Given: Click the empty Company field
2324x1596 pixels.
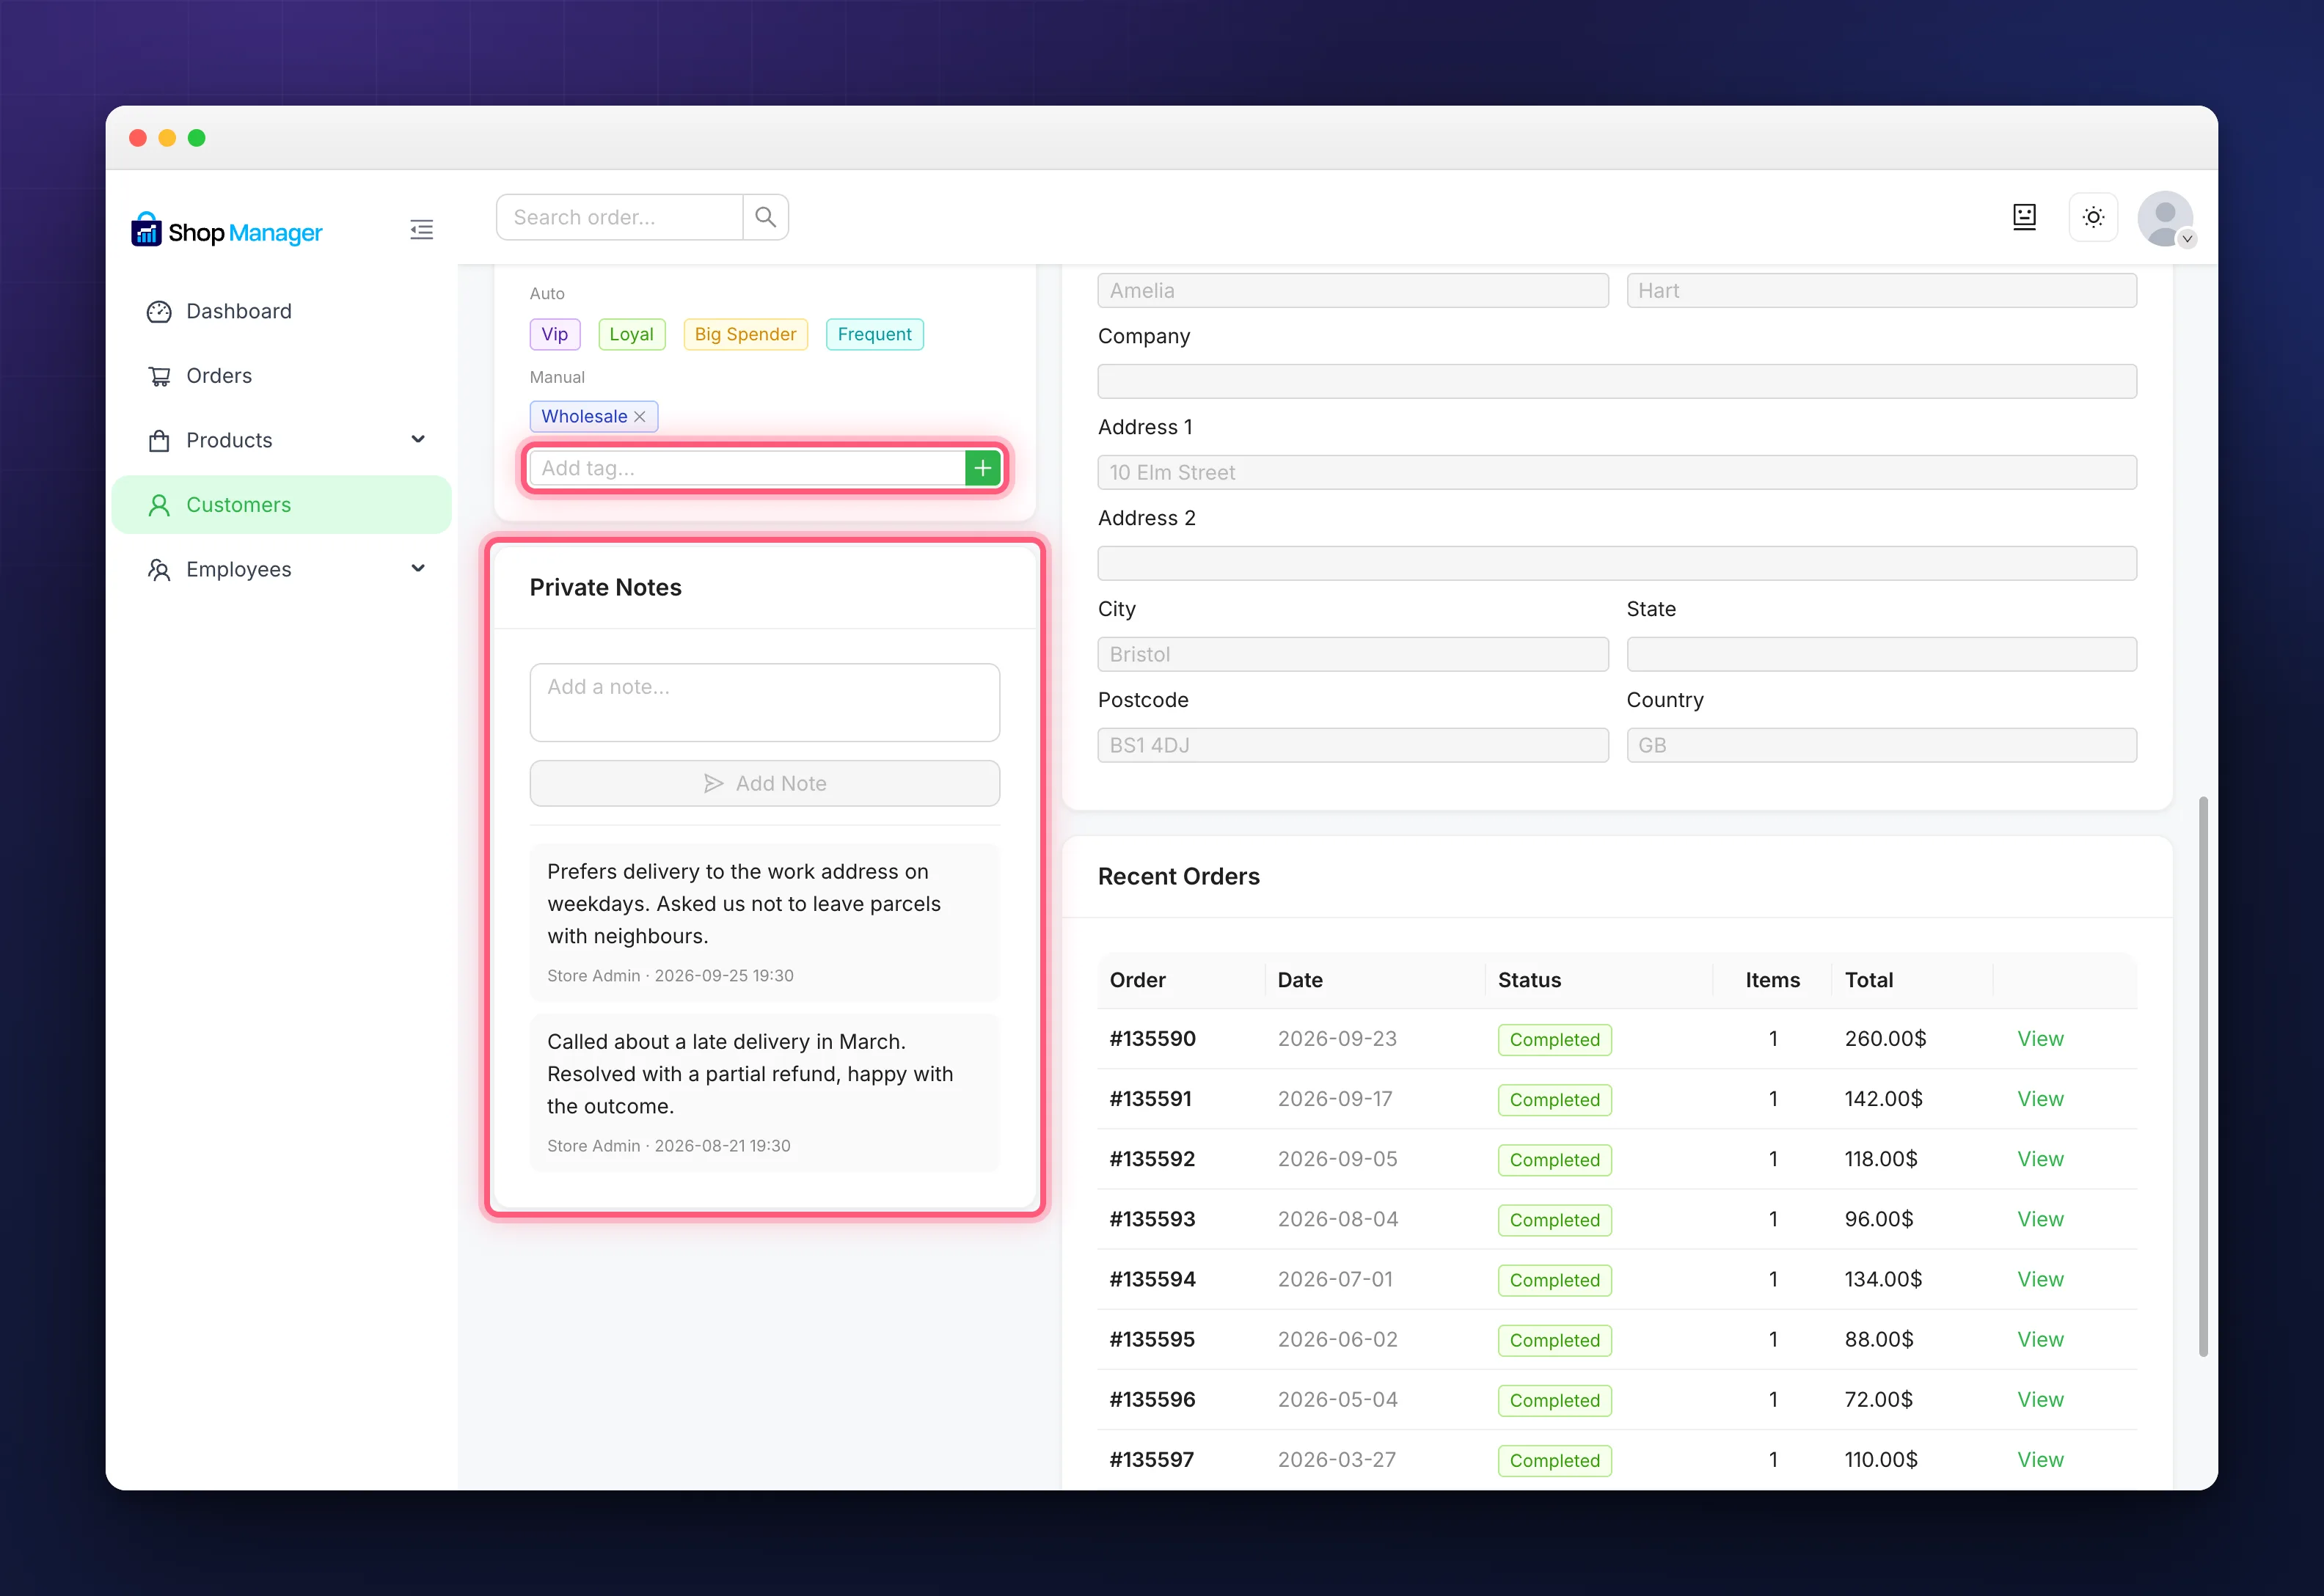Looking at the screenshot, I should (x=1617, y=381).
